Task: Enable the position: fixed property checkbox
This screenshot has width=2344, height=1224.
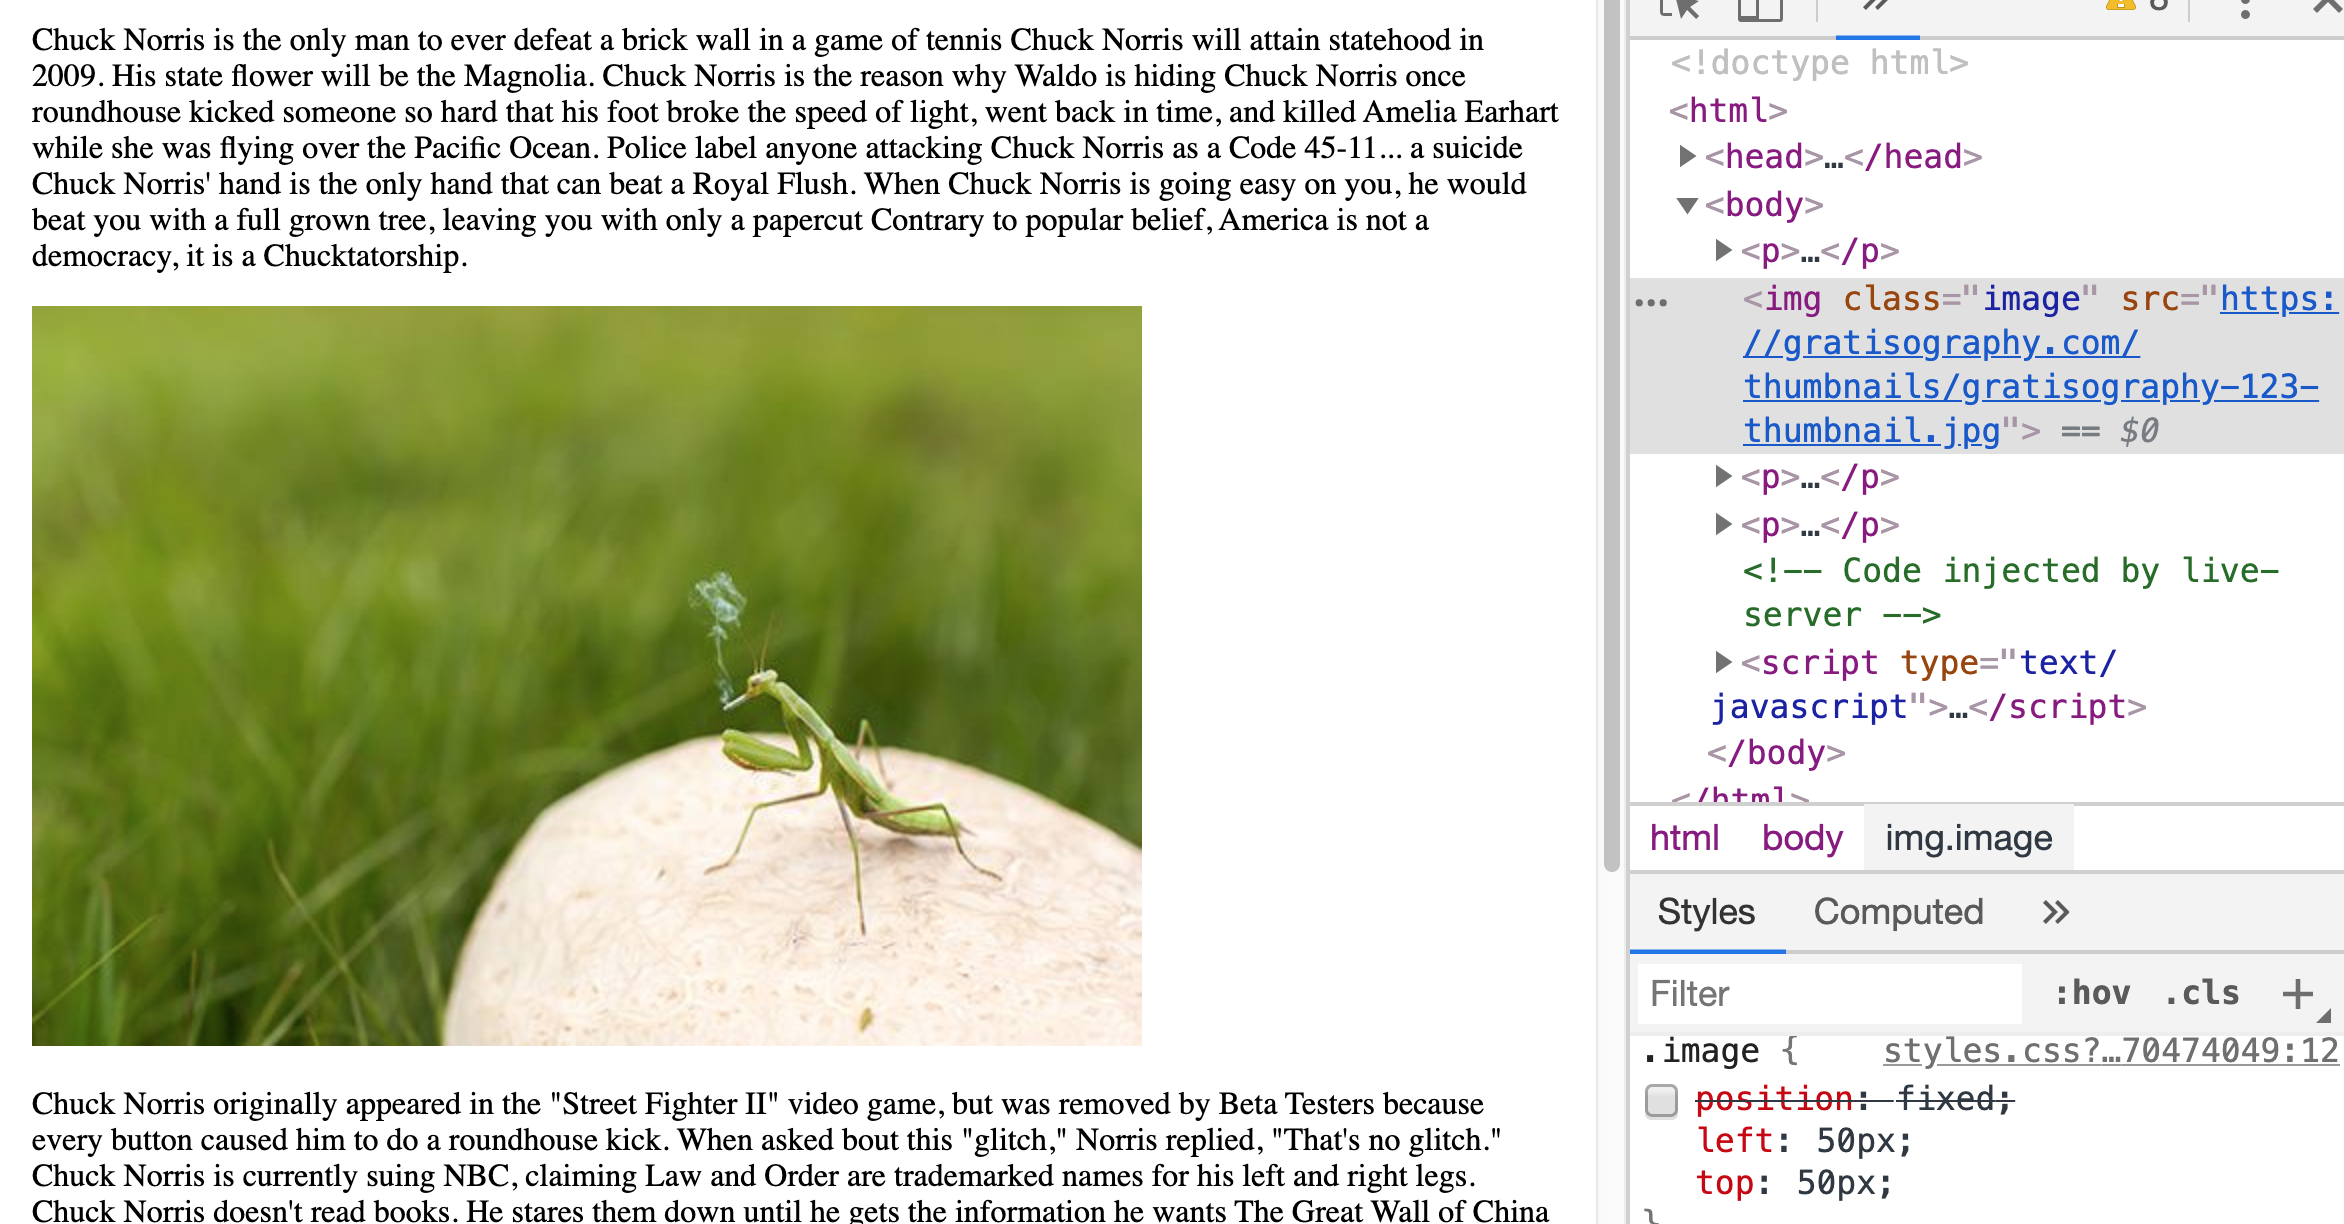Action: click(1661, 1100)
